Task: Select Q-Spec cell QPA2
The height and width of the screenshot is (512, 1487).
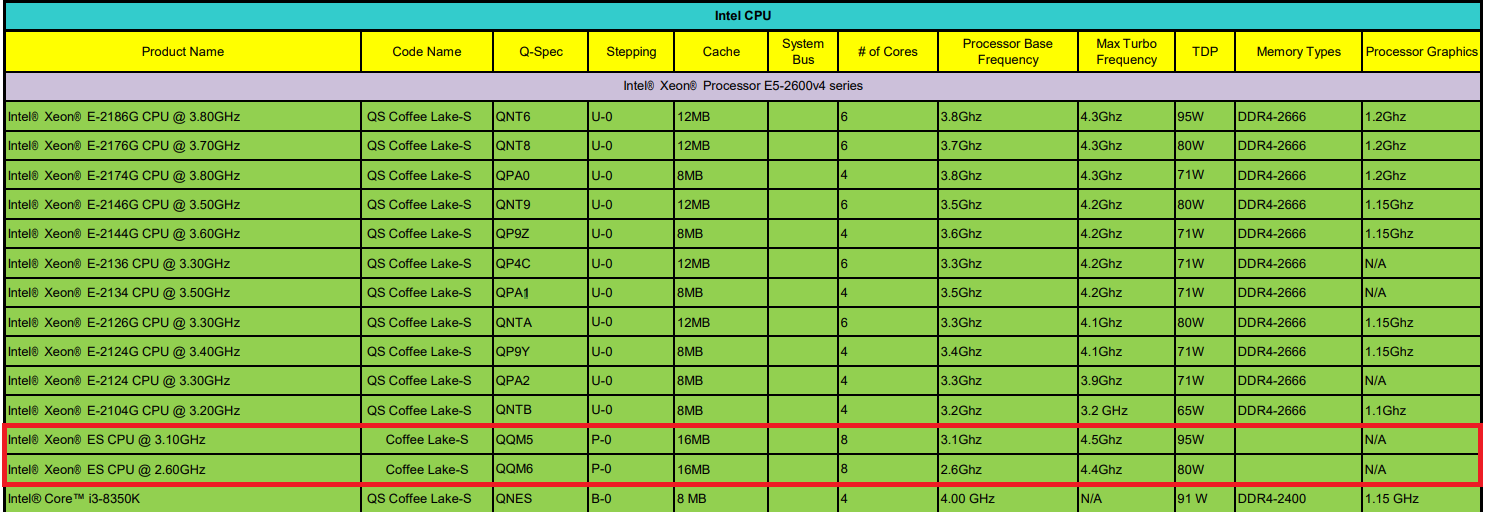Action: 540,380
